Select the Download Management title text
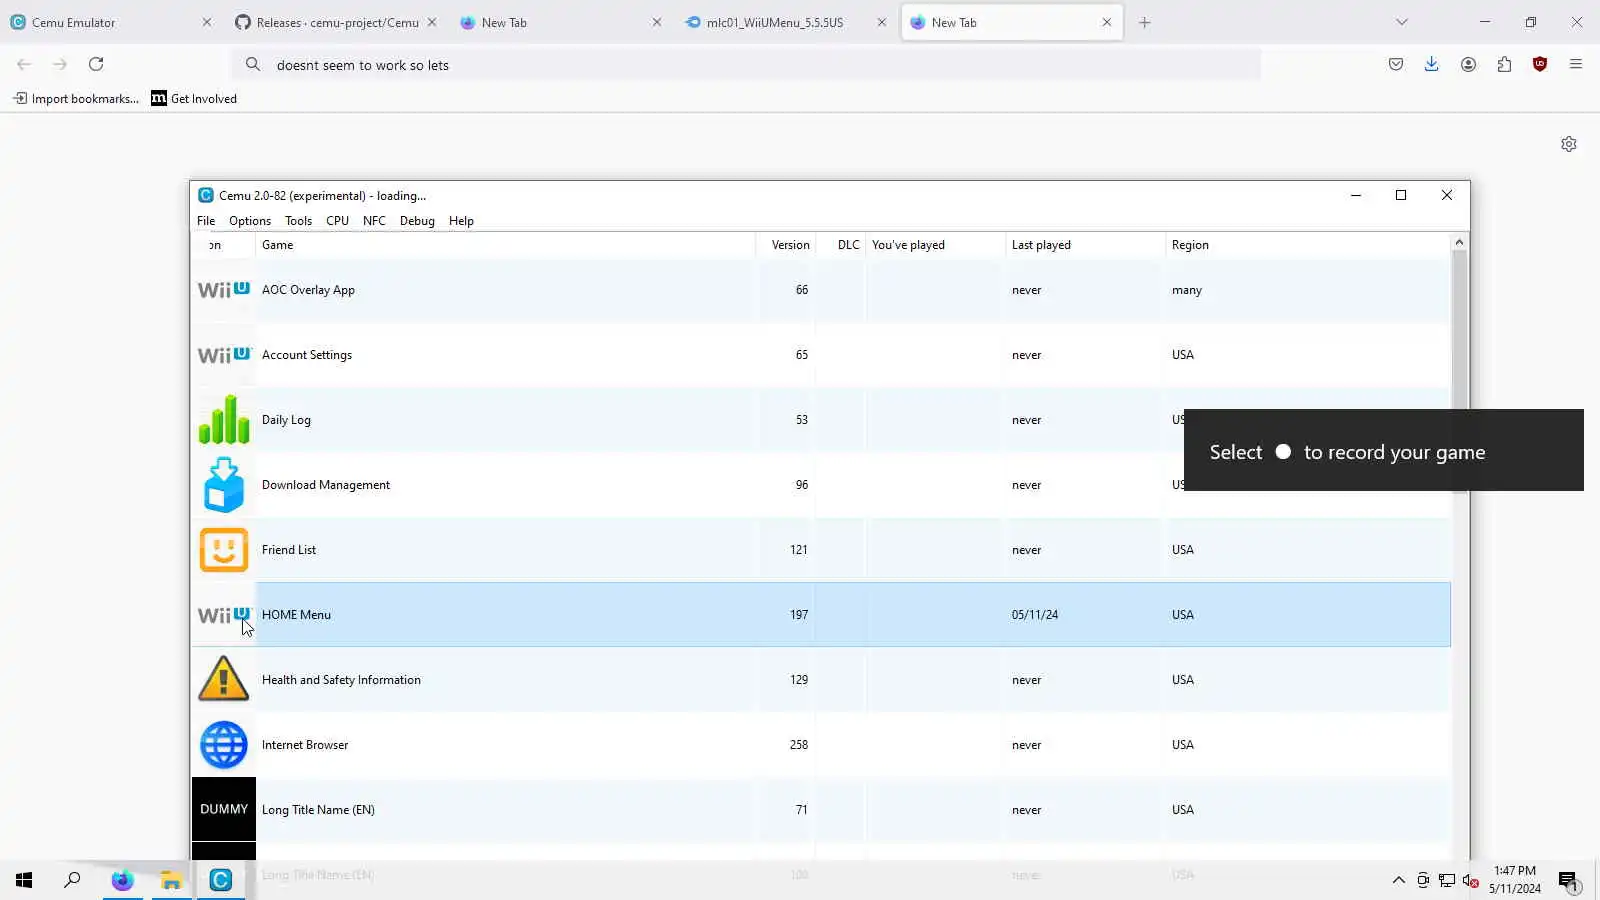This screenshot has width=1600, height=900. pyautogui.click(x=326, y=485)
